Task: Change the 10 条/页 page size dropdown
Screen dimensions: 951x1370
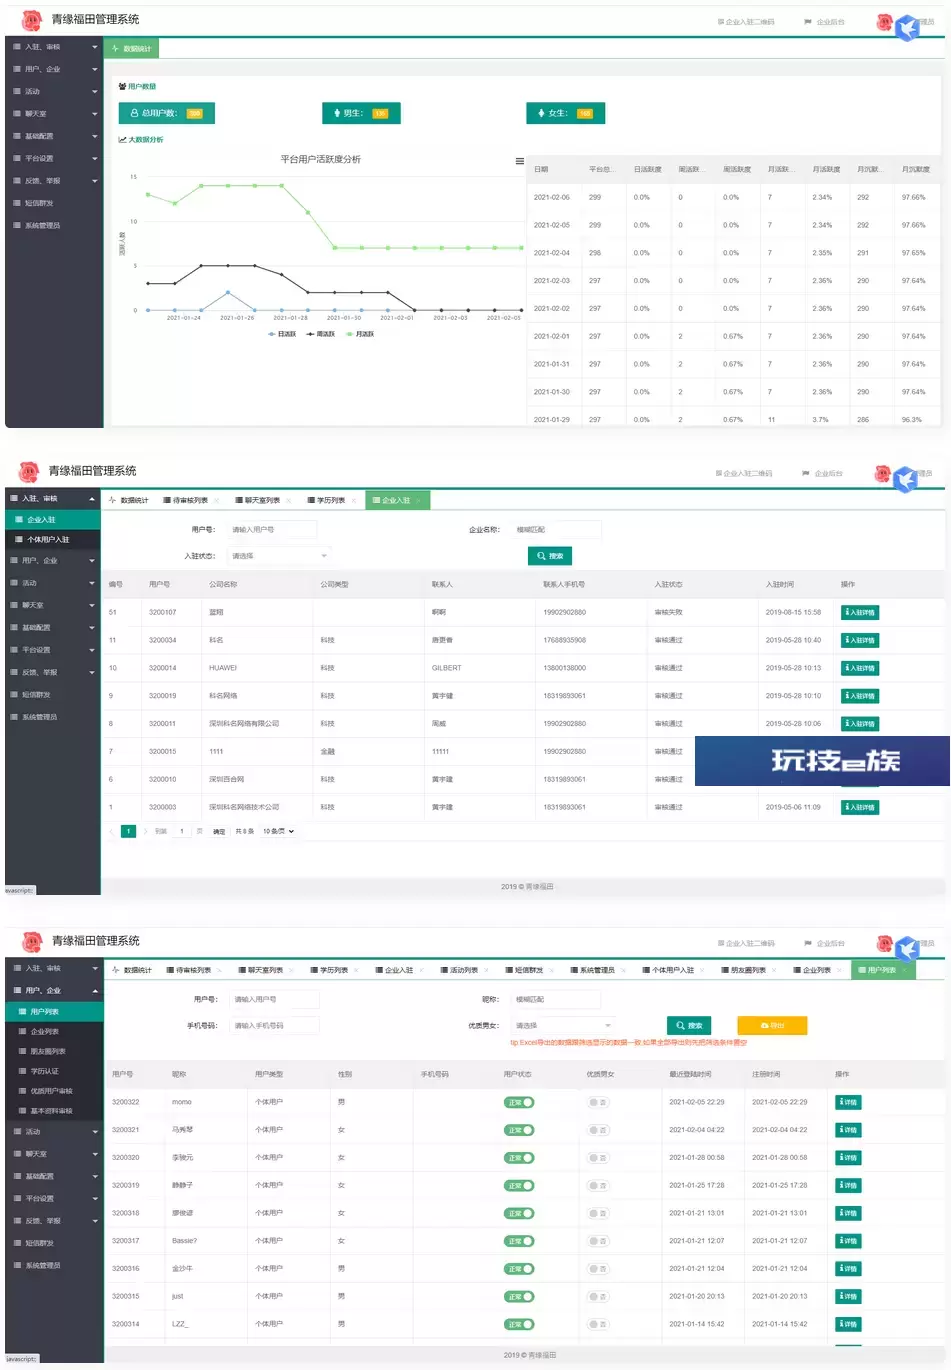Action: (279, 831)
